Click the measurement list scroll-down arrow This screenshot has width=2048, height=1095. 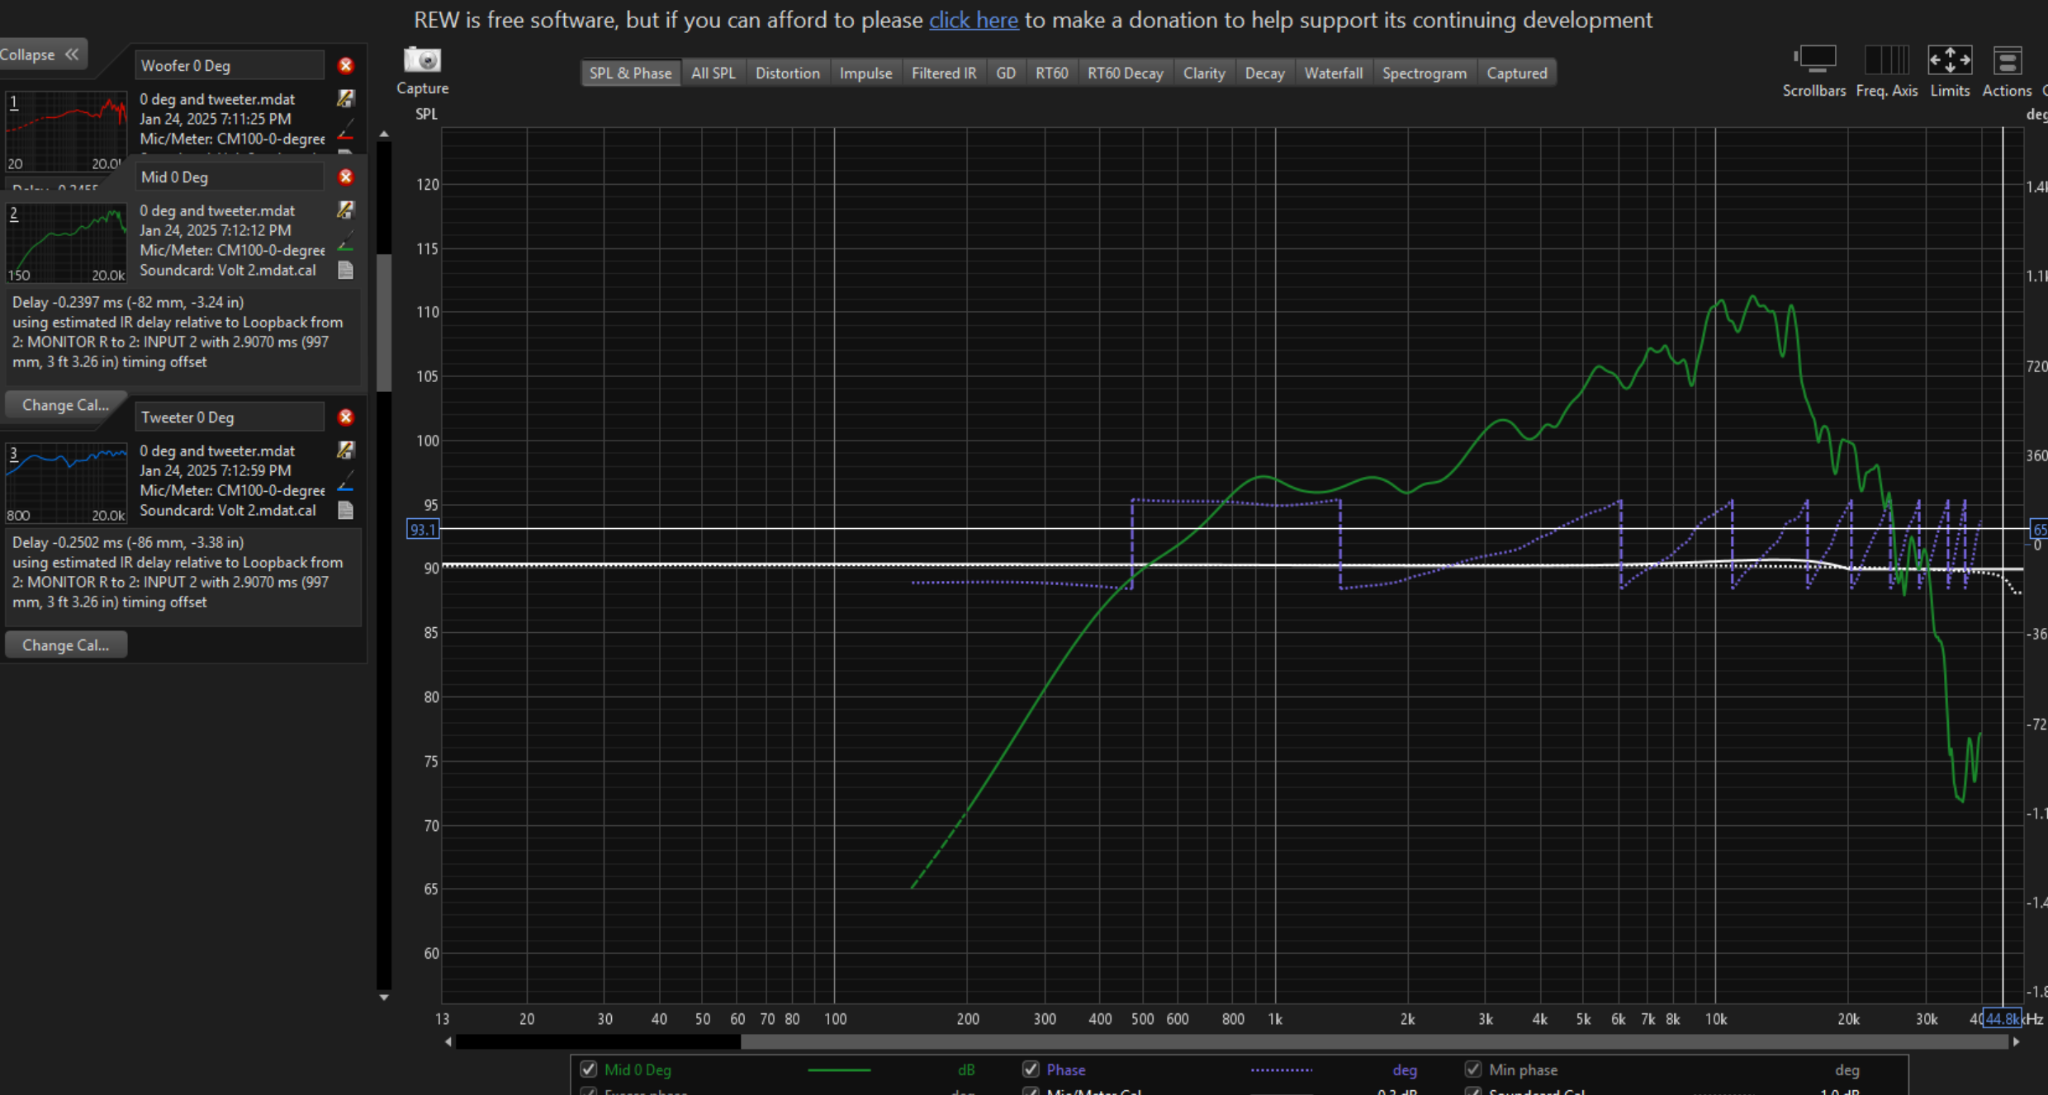pyautogui.click(x=384, y=997)
